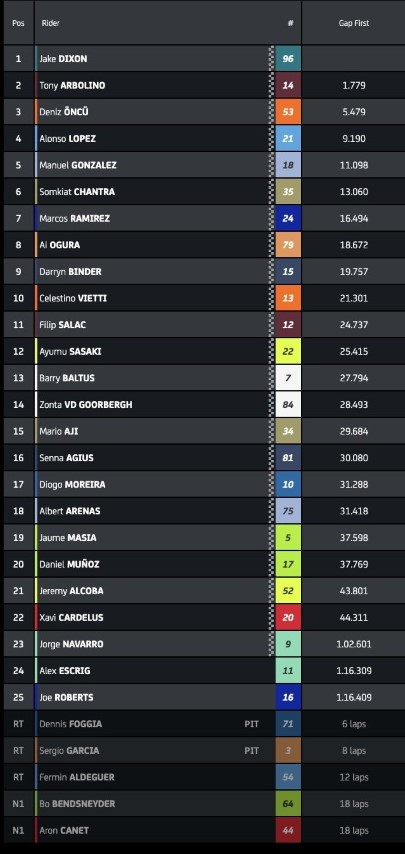Image resolution: width=405 pixels, height=854 pixels.
Task: Select Alonso Lopez's number 21 badge
Action: tap(288, 138)
